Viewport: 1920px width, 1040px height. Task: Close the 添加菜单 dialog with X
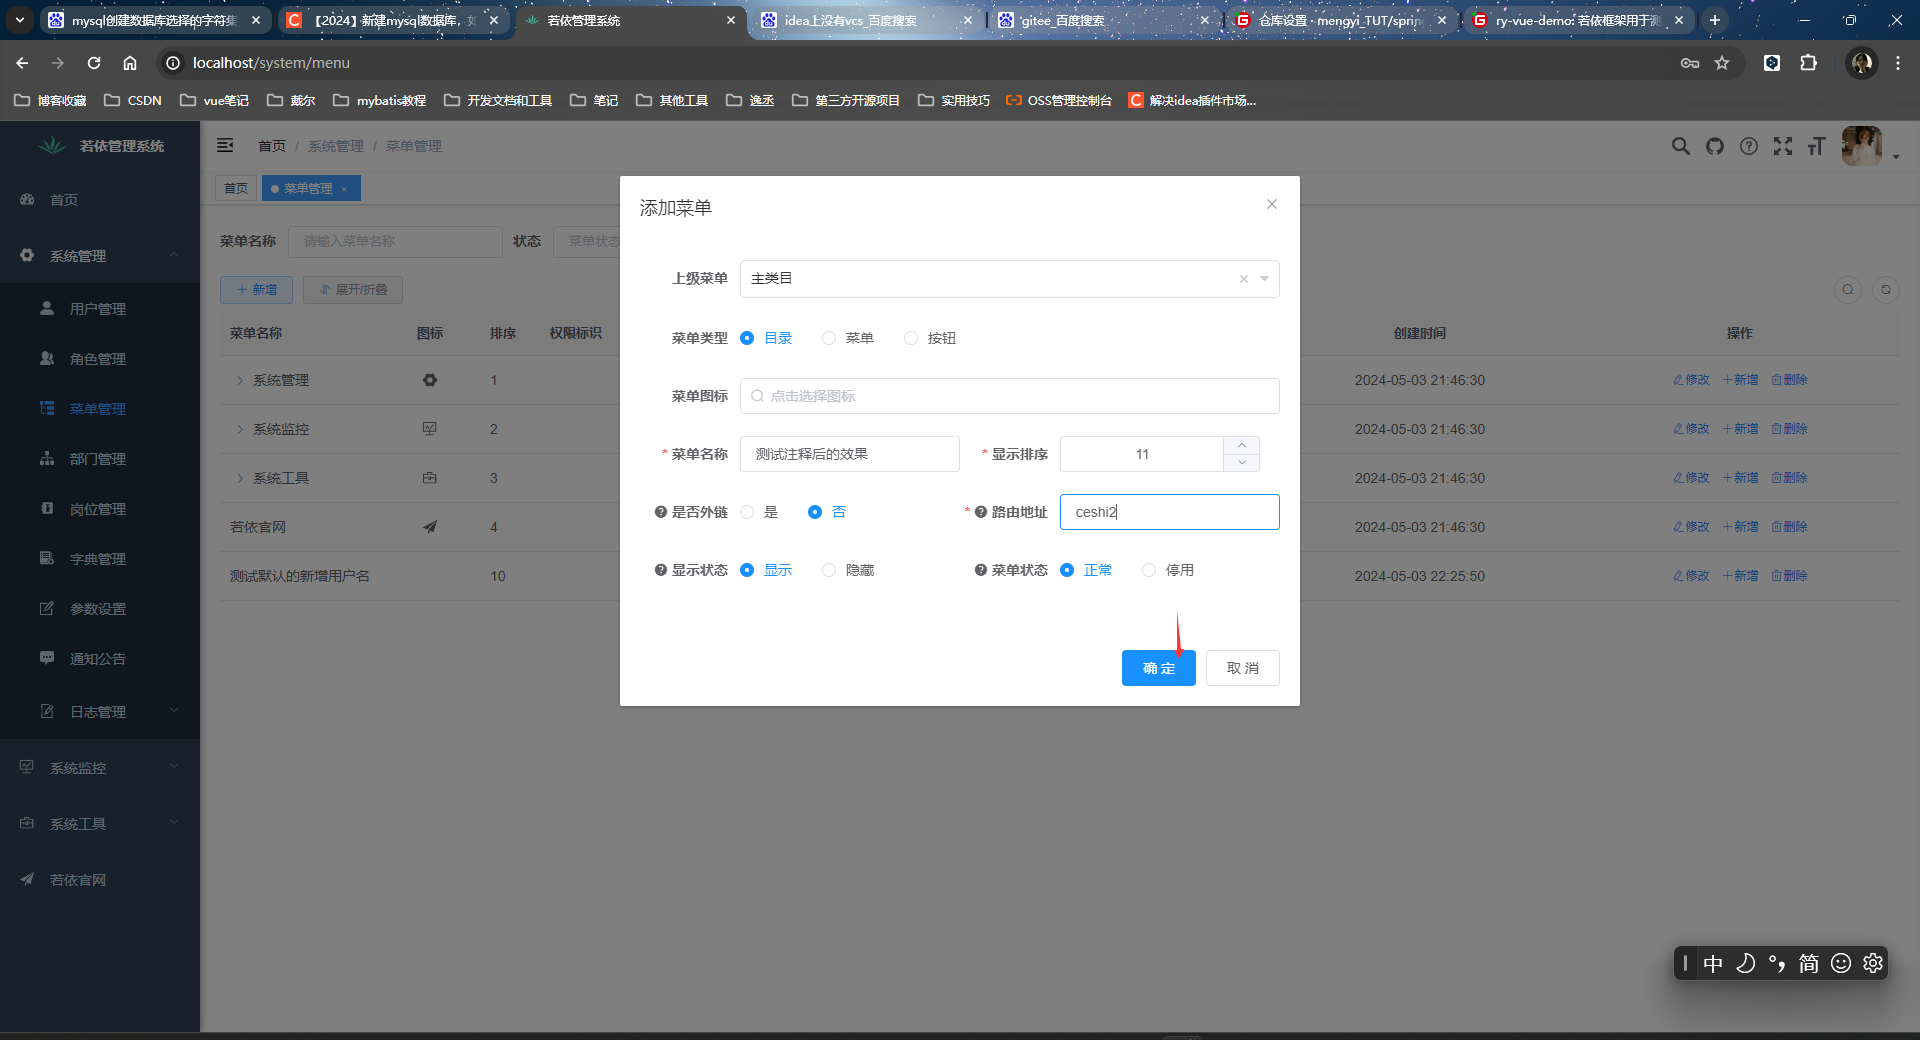[1272, 204]
